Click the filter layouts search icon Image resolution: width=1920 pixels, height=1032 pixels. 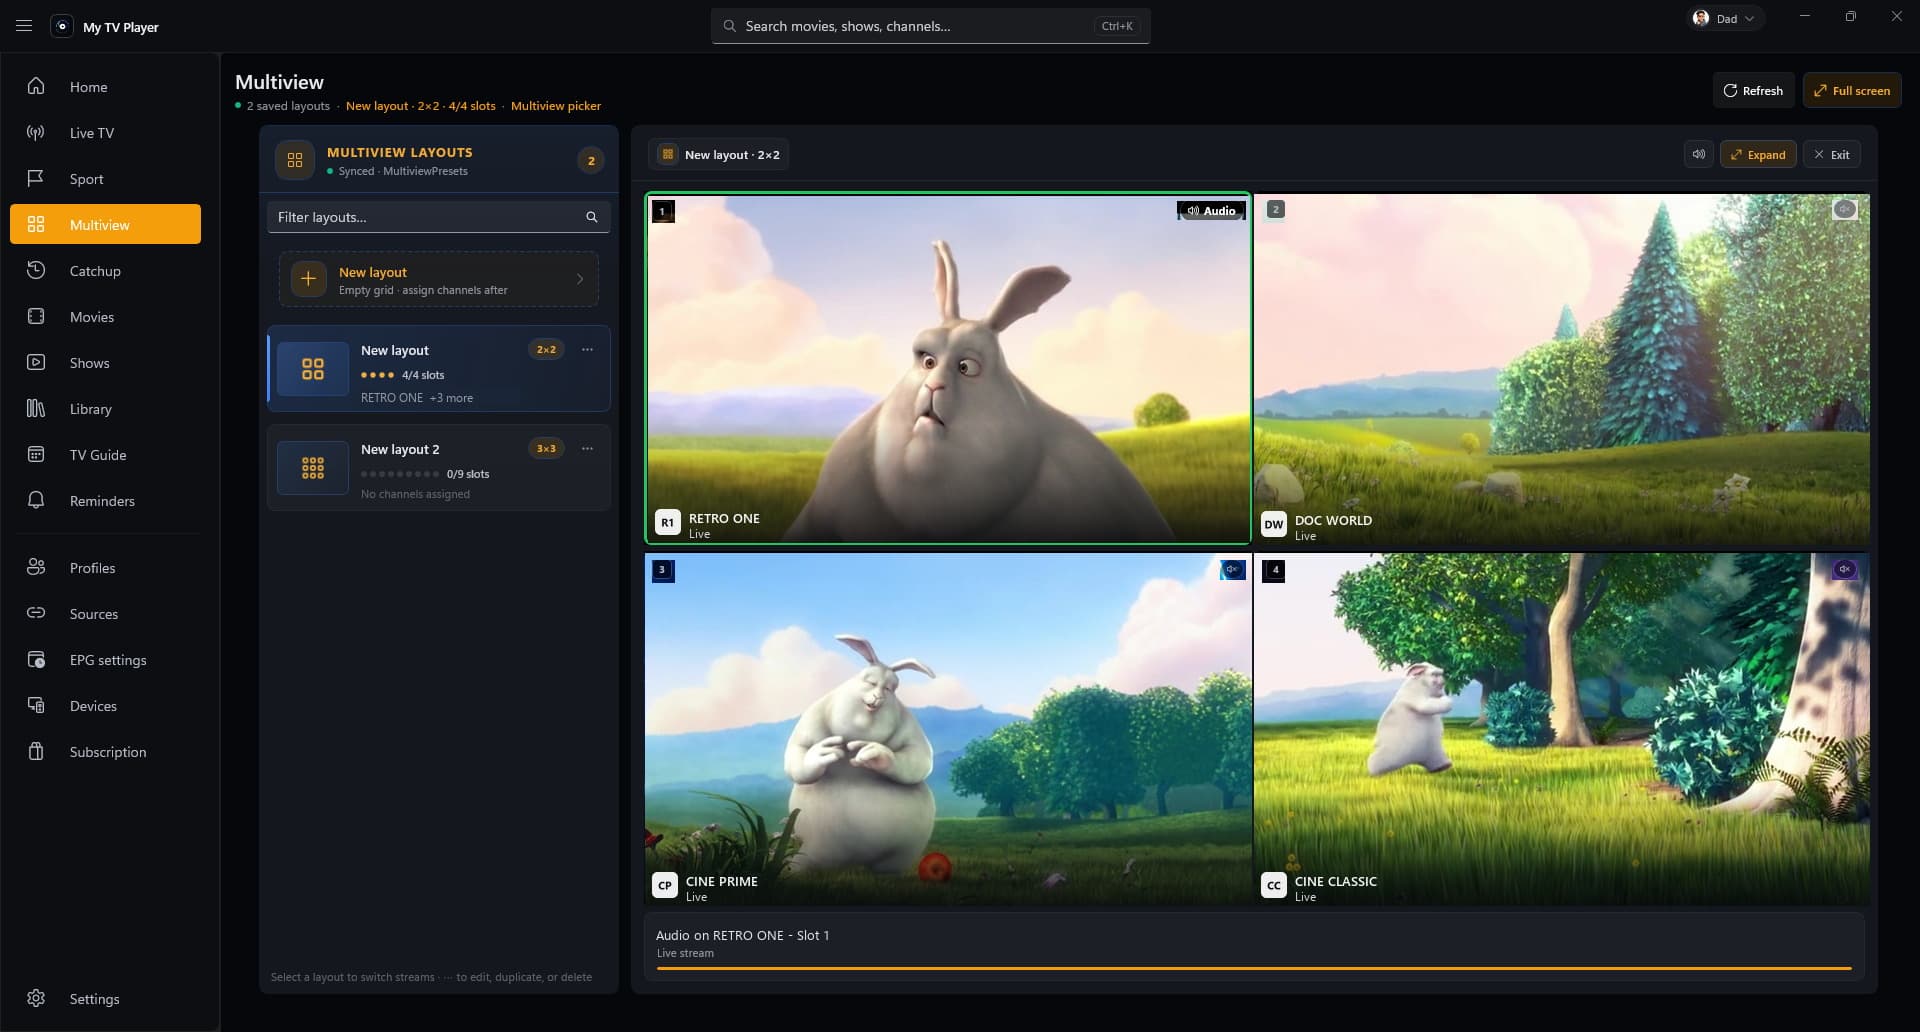tap(592, 217)
